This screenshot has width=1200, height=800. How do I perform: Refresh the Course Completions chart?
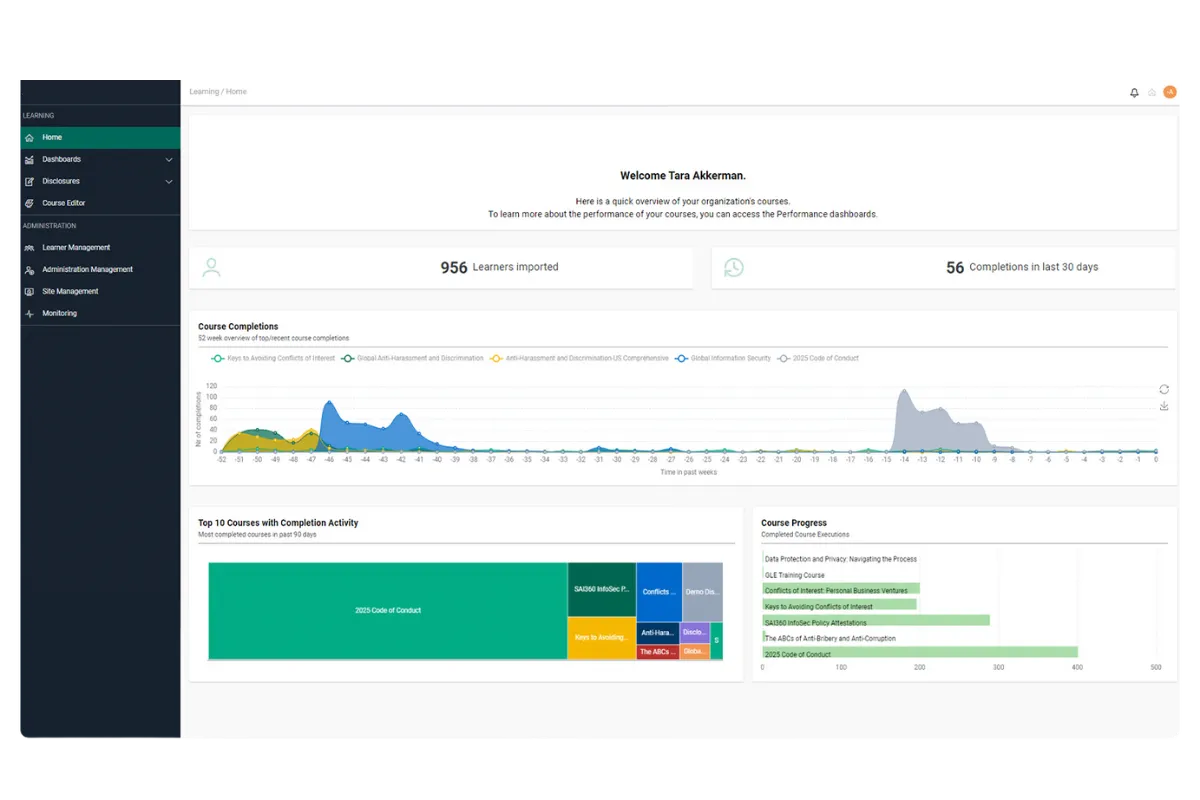[x=1164, y=389]
